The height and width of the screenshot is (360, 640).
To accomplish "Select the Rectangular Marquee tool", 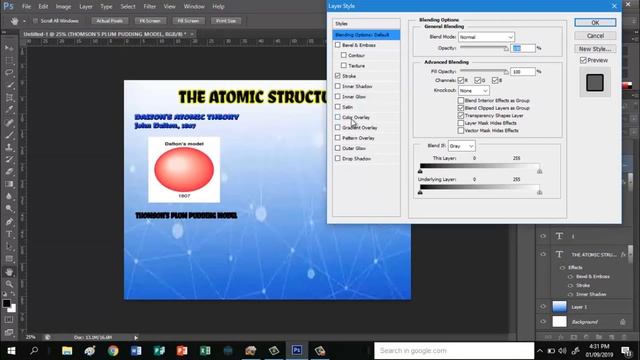I will [x=9, y=60].
